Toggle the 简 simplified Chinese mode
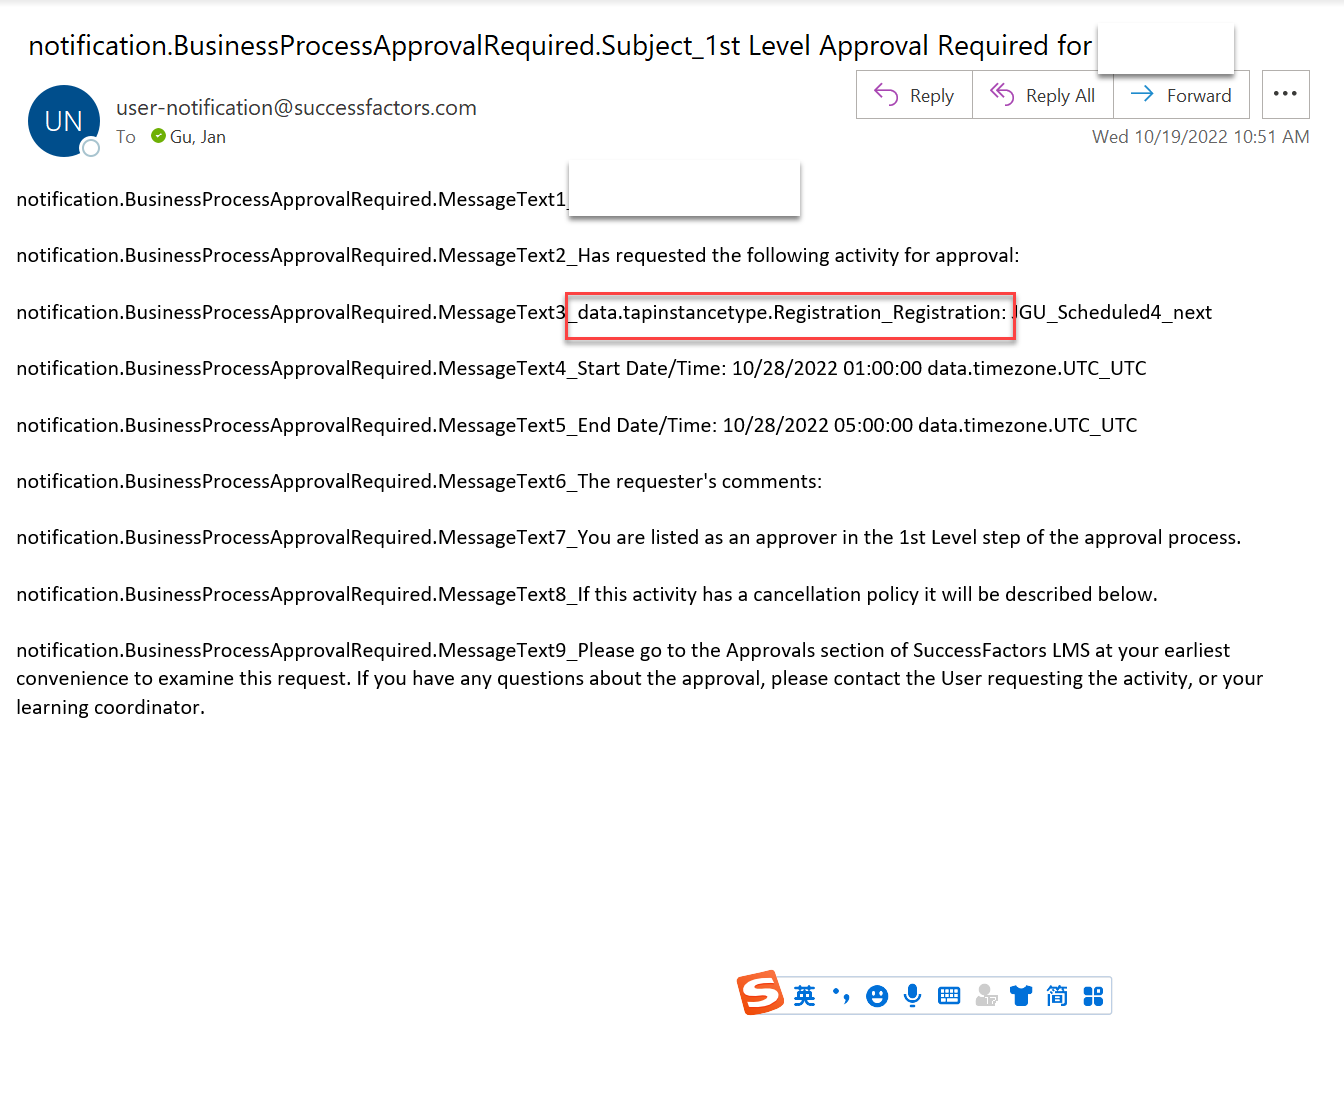This screenshot has width=1344, height=1119. pyautogui.click(x=1057, y=996)
